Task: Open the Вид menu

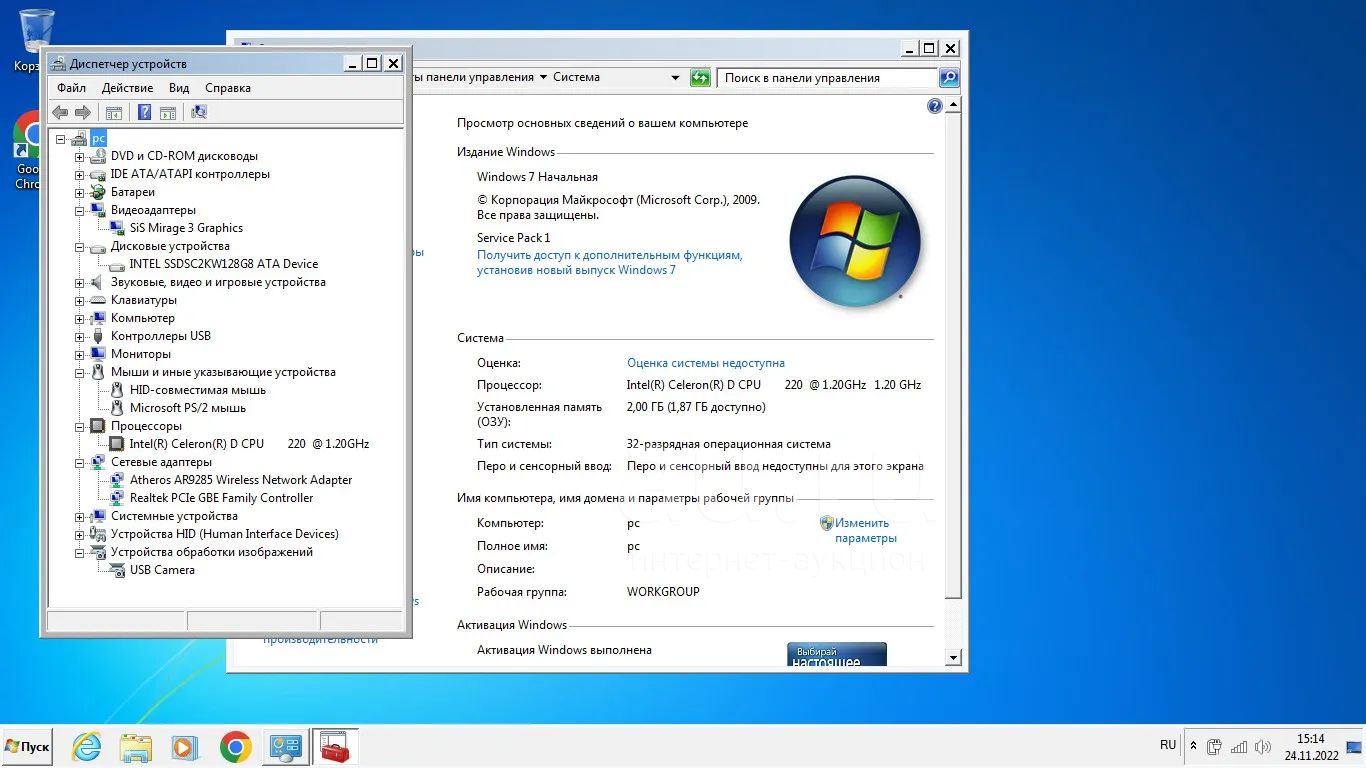Action: [179, 88]
